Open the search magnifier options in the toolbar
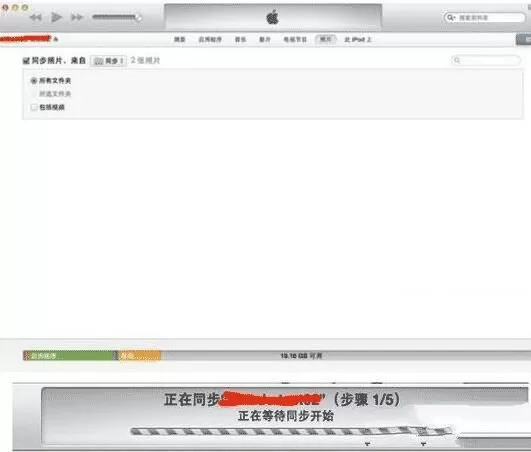531x452 pixels. (450, 17)
